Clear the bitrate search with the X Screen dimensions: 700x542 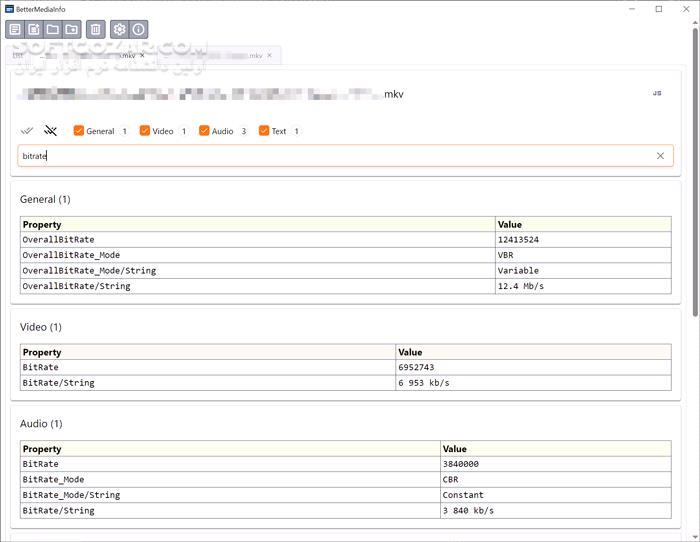pos(660,156)
